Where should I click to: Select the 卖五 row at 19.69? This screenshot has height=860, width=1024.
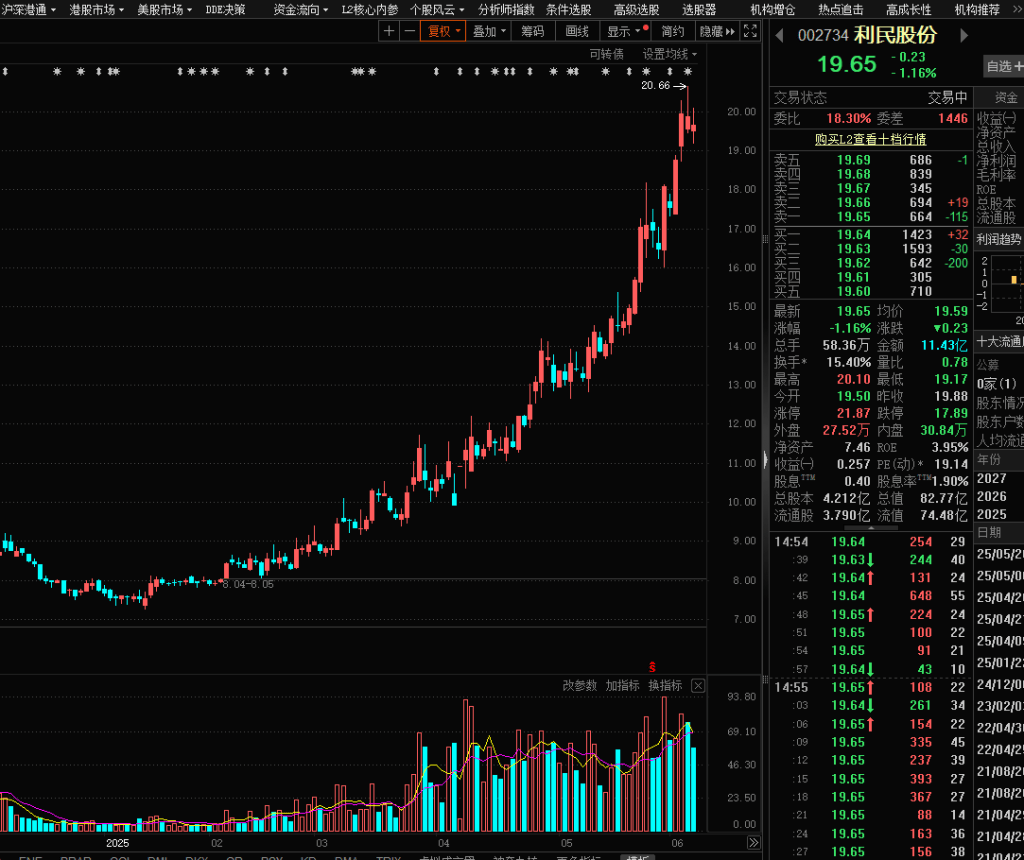tap(871, 160)
